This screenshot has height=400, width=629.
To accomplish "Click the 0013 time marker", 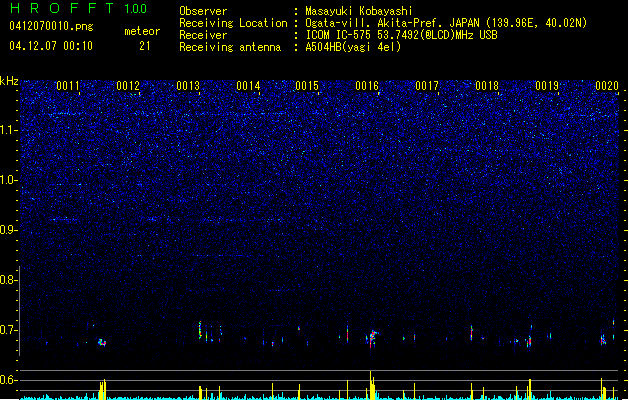I will point(188,86).
